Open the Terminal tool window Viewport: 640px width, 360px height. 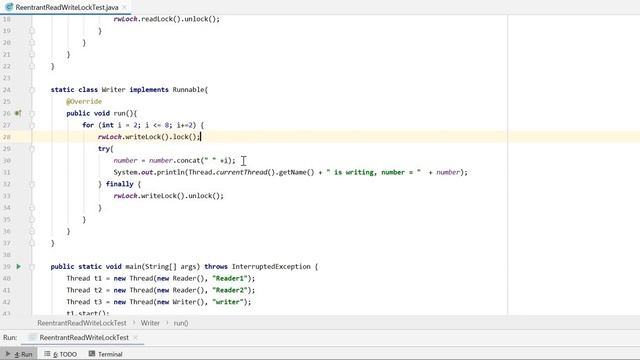tap(105, 354)
